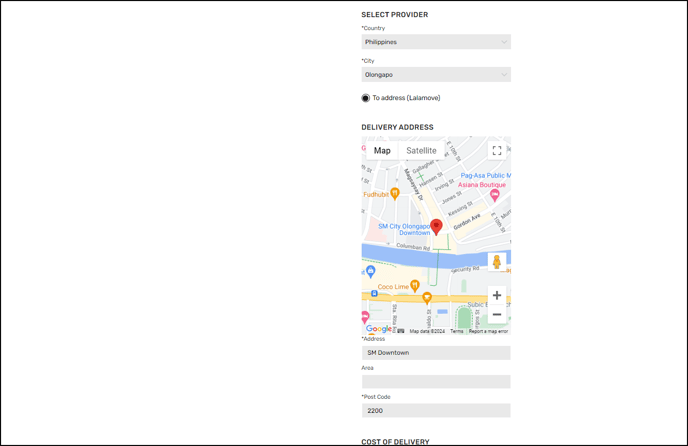Click the Gordon Ave street label
The image size is (688, 446).
(x=467, y=222)
